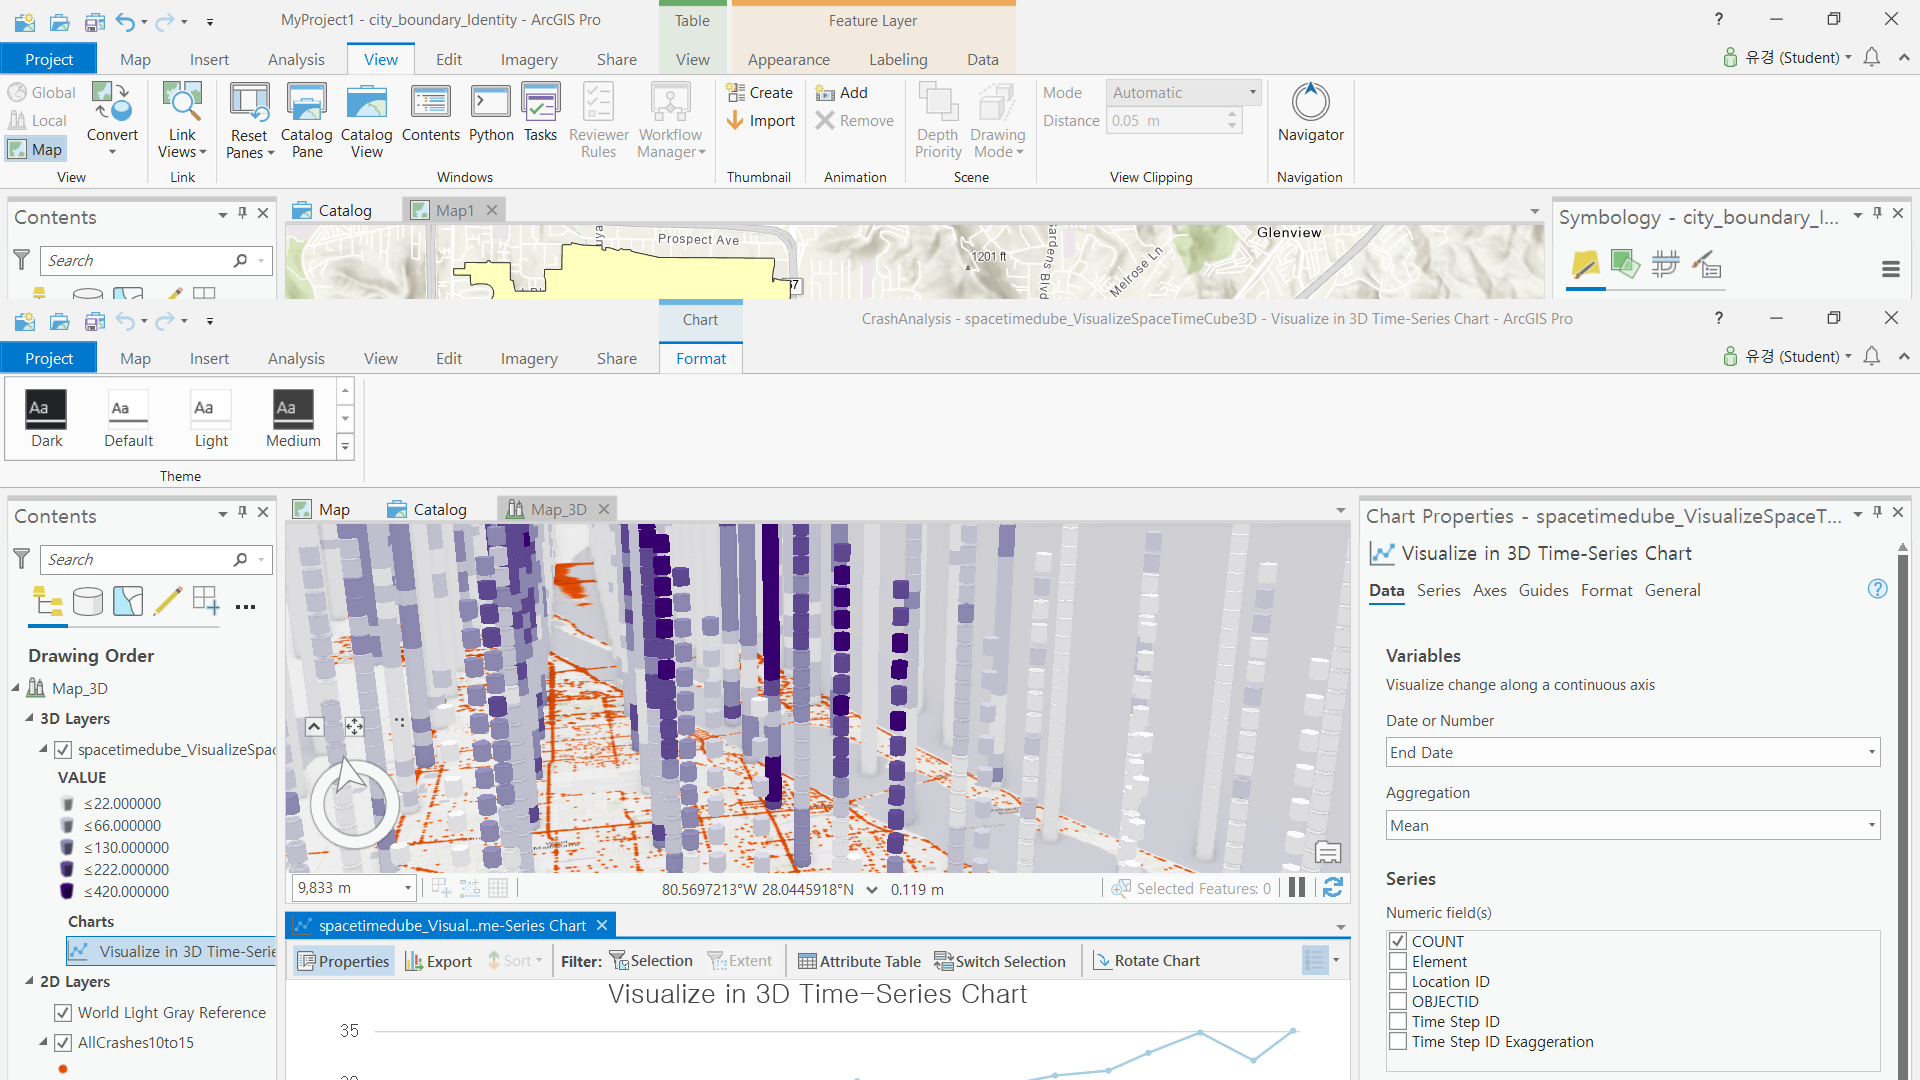Switch to the Axes tab
Image resolution: width=1920 pixels, height=1080 pixels.
click(x=1489, y=590)
